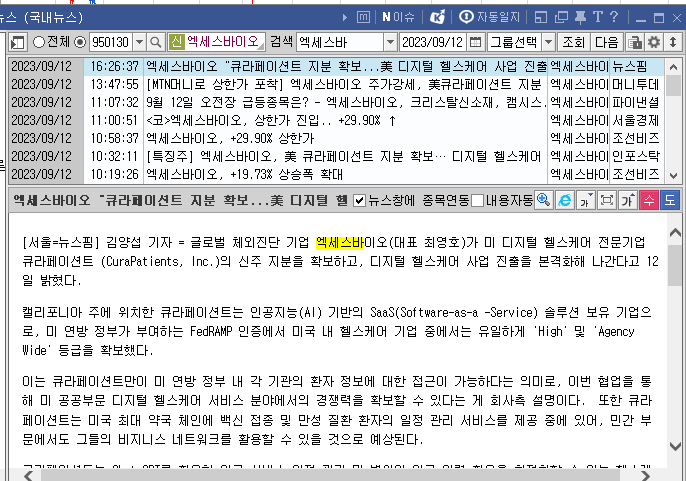Image resolution: width=686 pixels, height=481 pixels.
Task: Toggle the left panel layout icon
Action: (18, 42)
